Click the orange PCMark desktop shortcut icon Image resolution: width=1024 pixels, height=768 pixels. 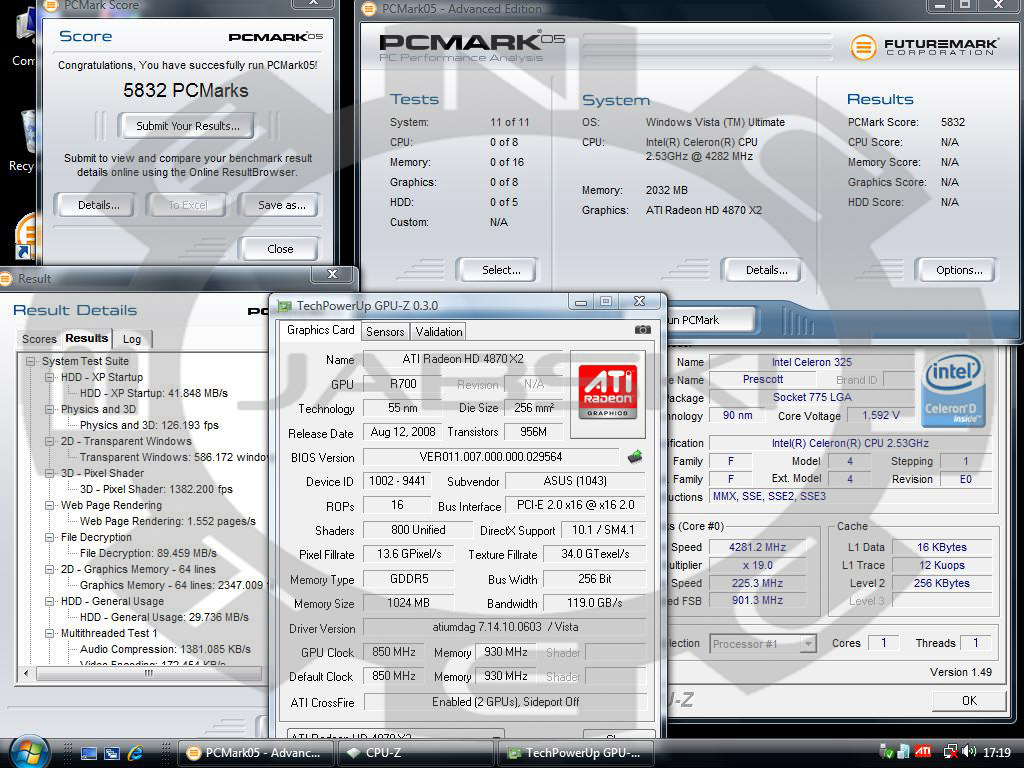point(27,235)
